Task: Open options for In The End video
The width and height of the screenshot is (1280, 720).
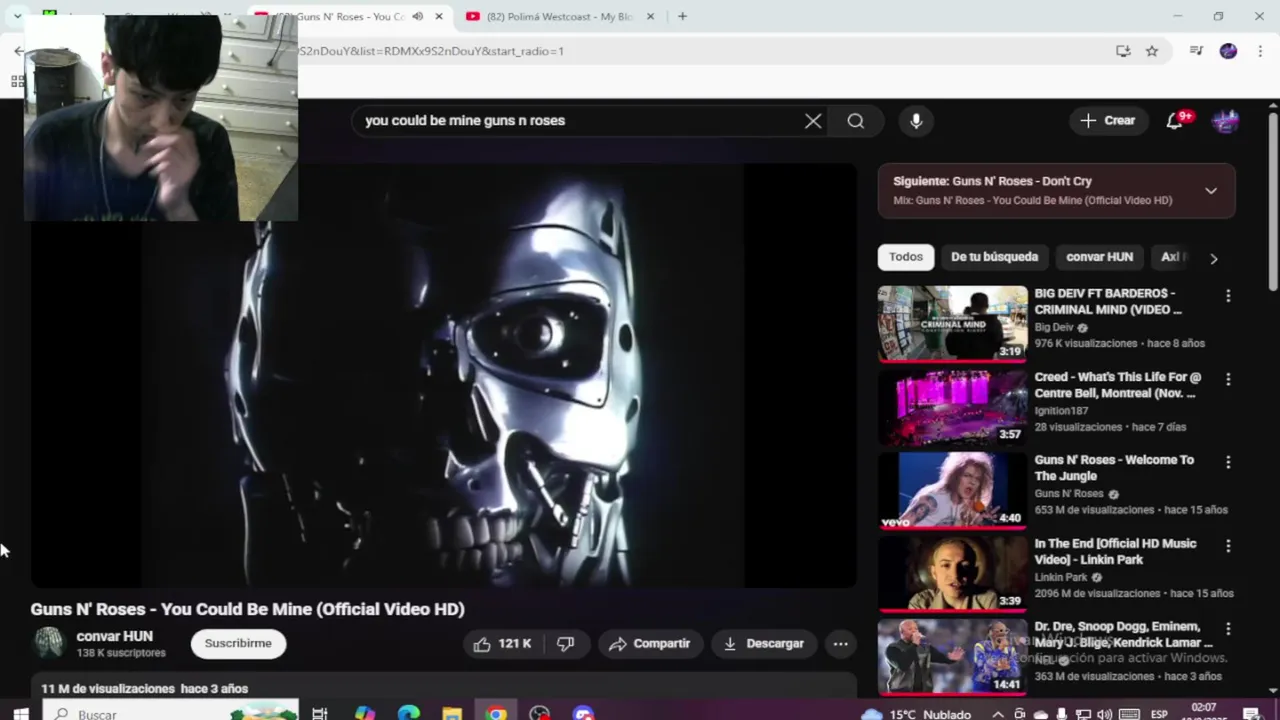Action: point(1228,546)
